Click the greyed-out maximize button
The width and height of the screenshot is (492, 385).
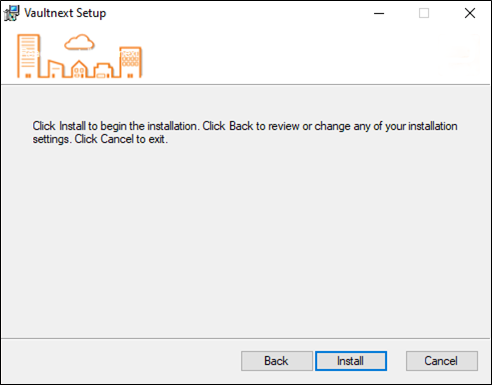coord(424,13)
